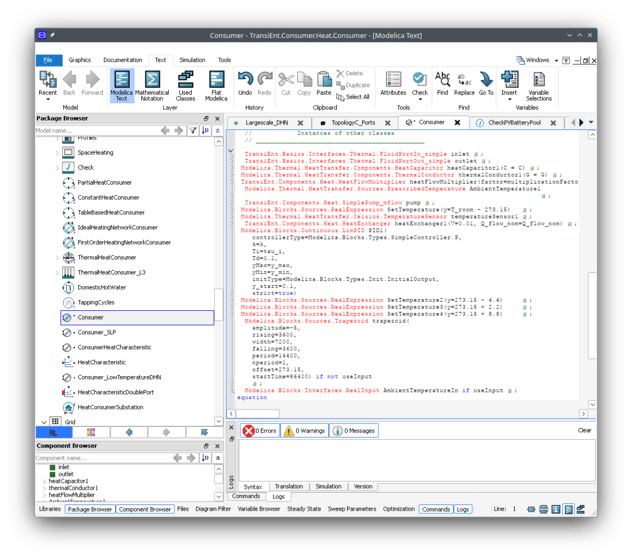Open the Attributes dialog
Image resolution: width=632 pixels, height=558 pixels.
[394, 84]
